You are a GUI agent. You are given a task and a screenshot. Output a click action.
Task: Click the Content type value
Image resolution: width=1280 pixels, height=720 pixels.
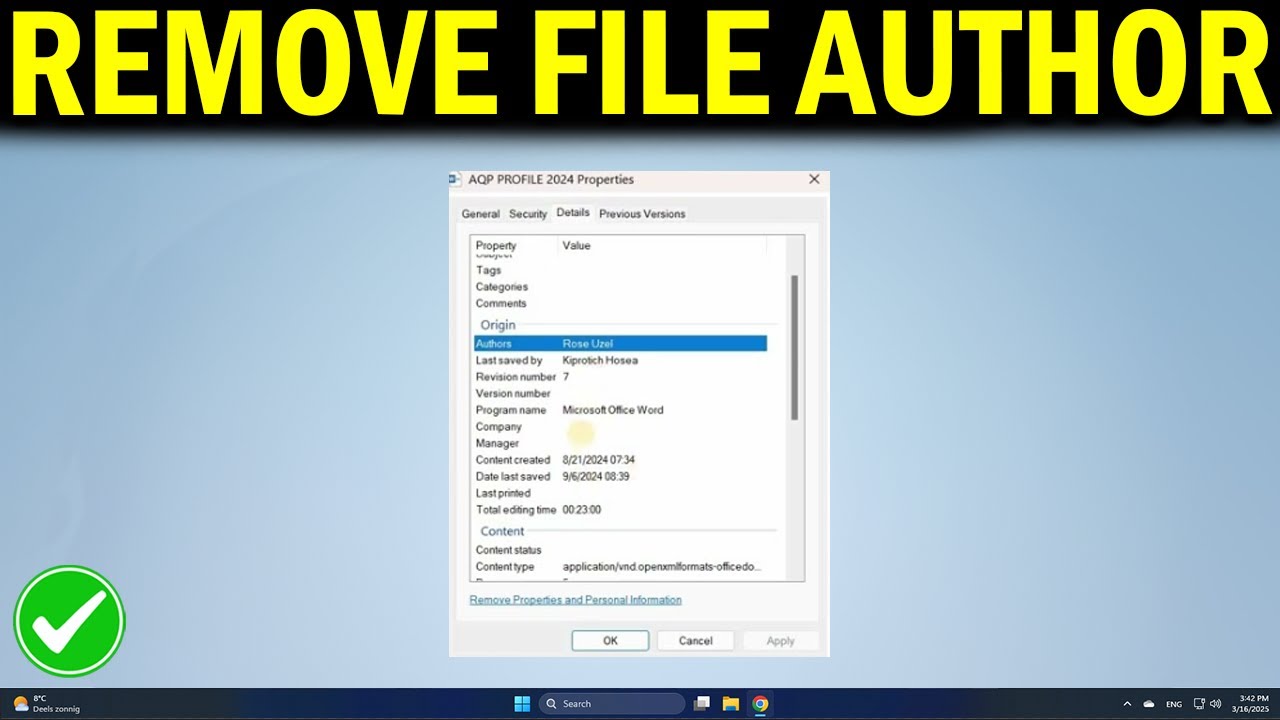coord(662,567)
